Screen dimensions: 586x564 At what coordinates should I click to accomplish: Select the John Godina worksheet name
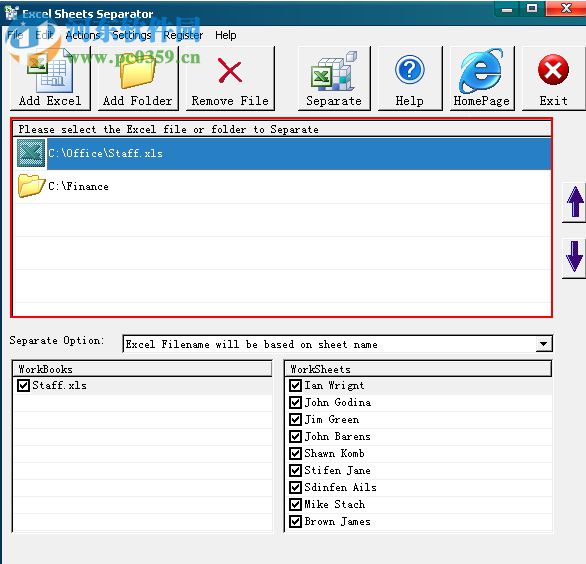[x=338, y=402]
